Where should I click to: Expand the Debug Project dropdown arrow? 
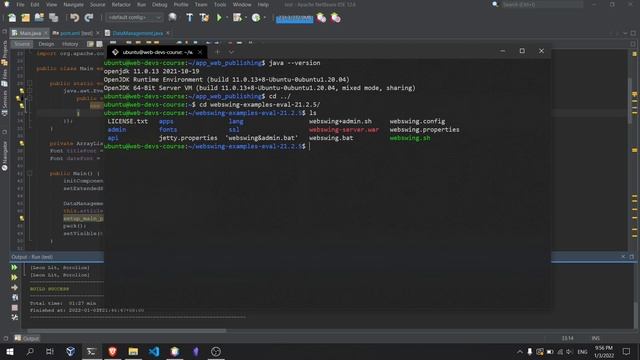point(246,18)
